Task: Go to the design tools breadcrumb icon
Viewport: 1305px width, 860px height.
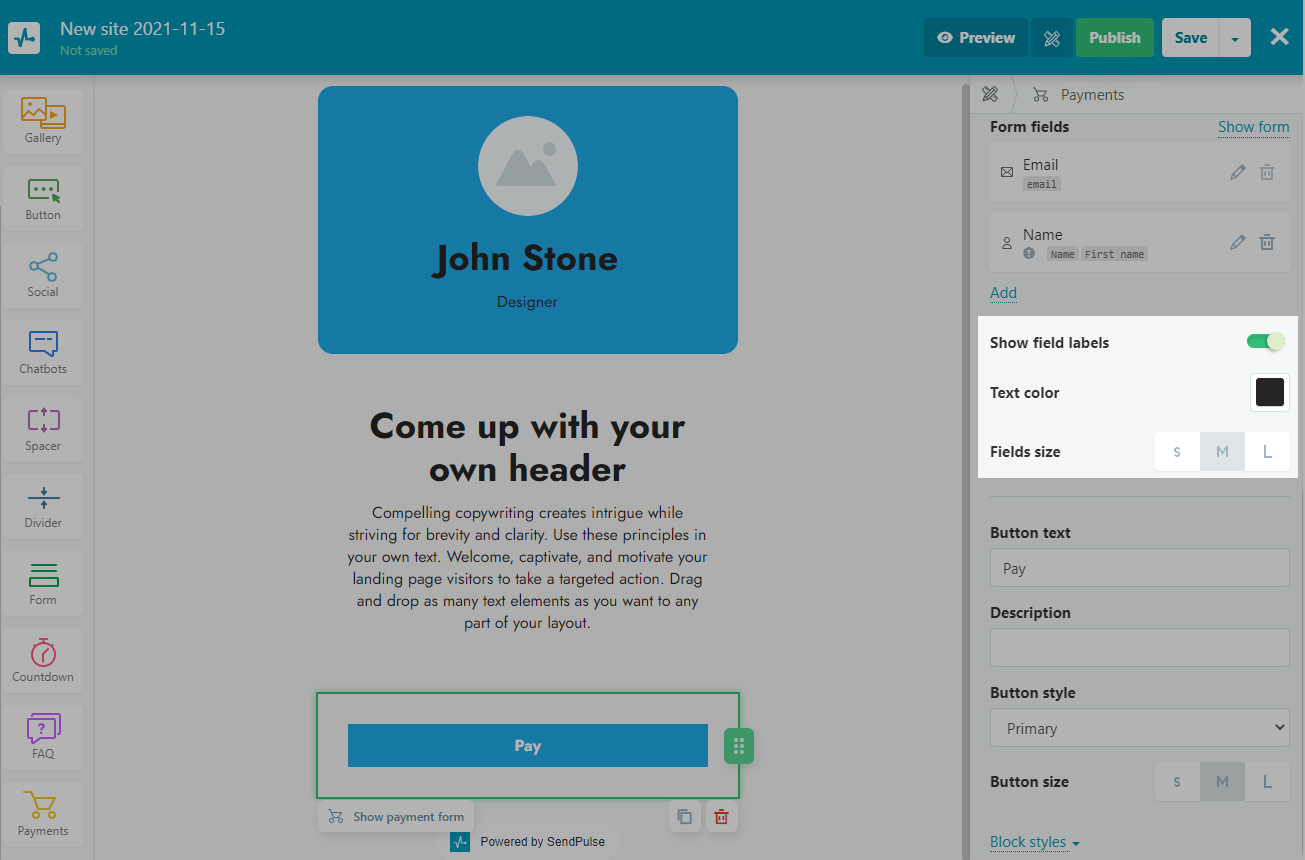Action: coord(990,95)
